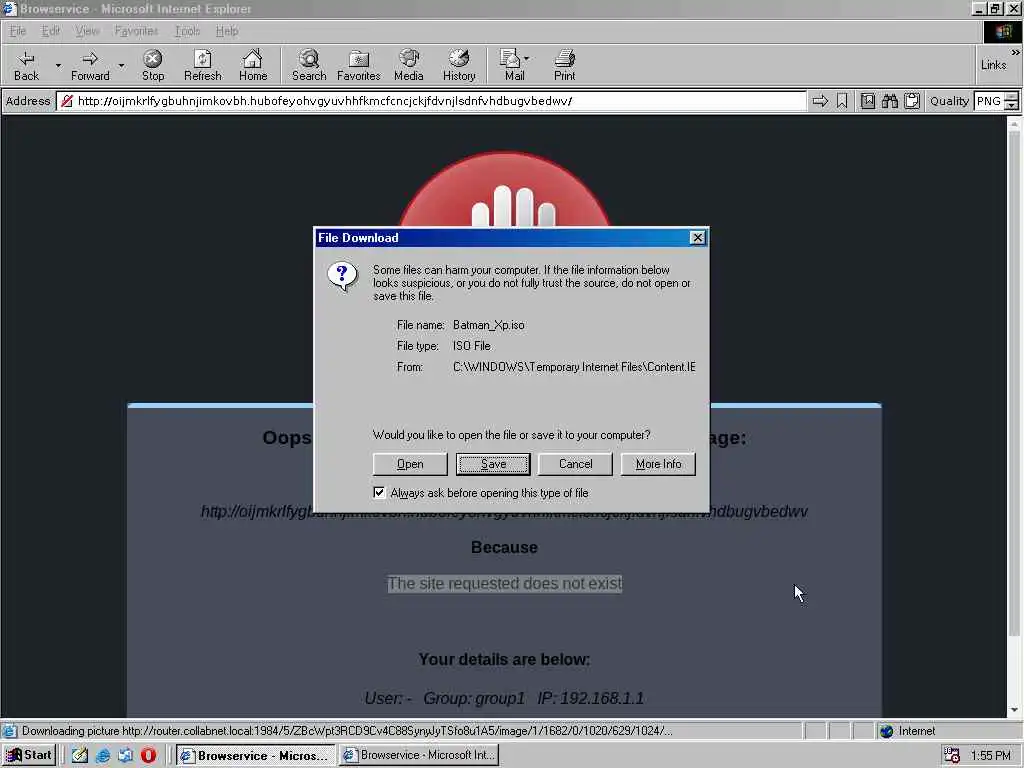Click the bookmarks book icon

868,101
